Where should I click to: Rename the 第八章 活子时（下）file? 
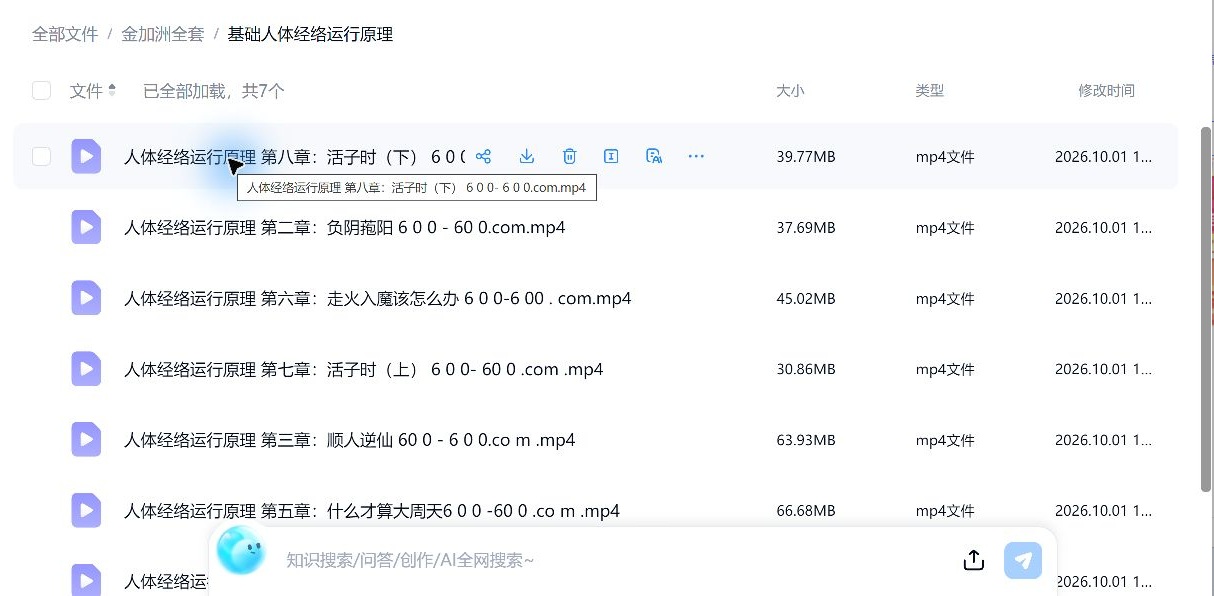pos(611,156)
